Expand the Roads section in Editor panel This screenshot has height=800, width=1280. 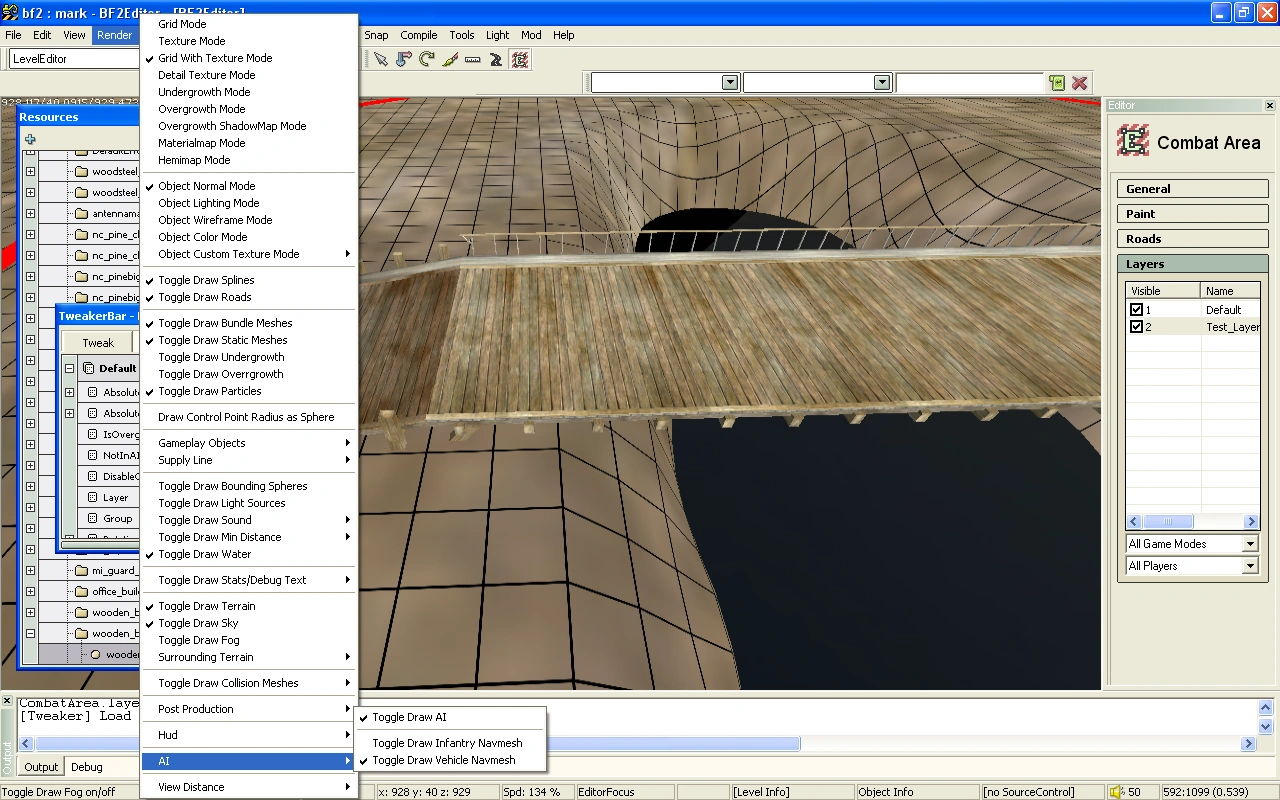[1192, 239]
